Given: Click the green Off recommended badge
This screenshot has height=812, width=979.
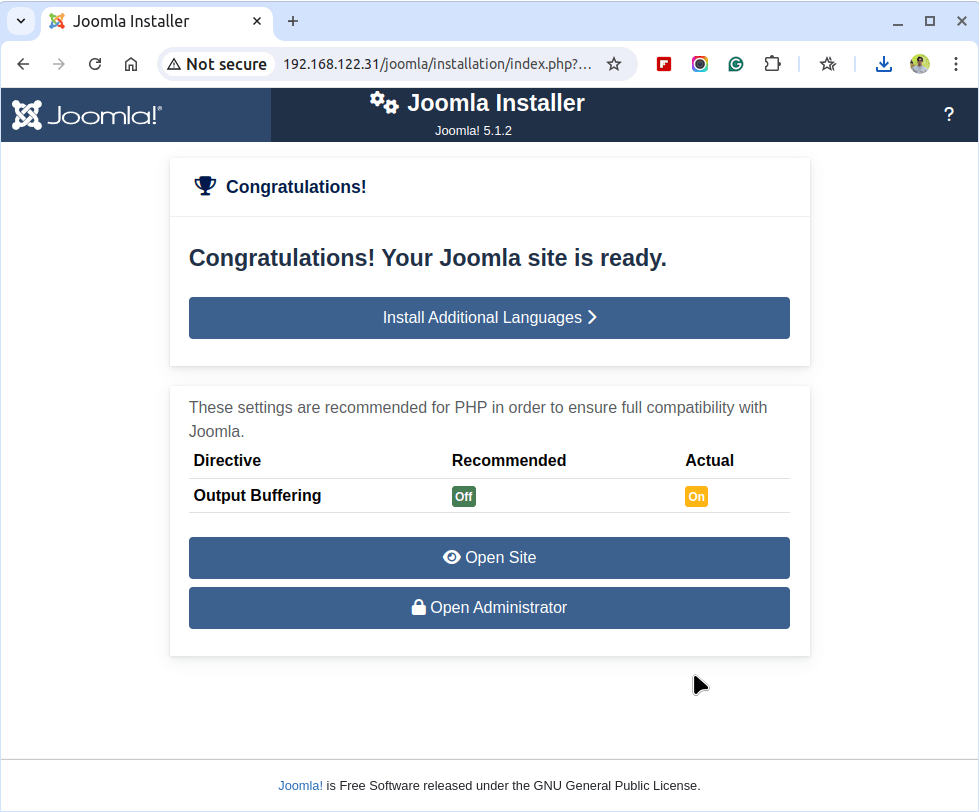Looking at the screenshot, I should (x=464, y=497).
